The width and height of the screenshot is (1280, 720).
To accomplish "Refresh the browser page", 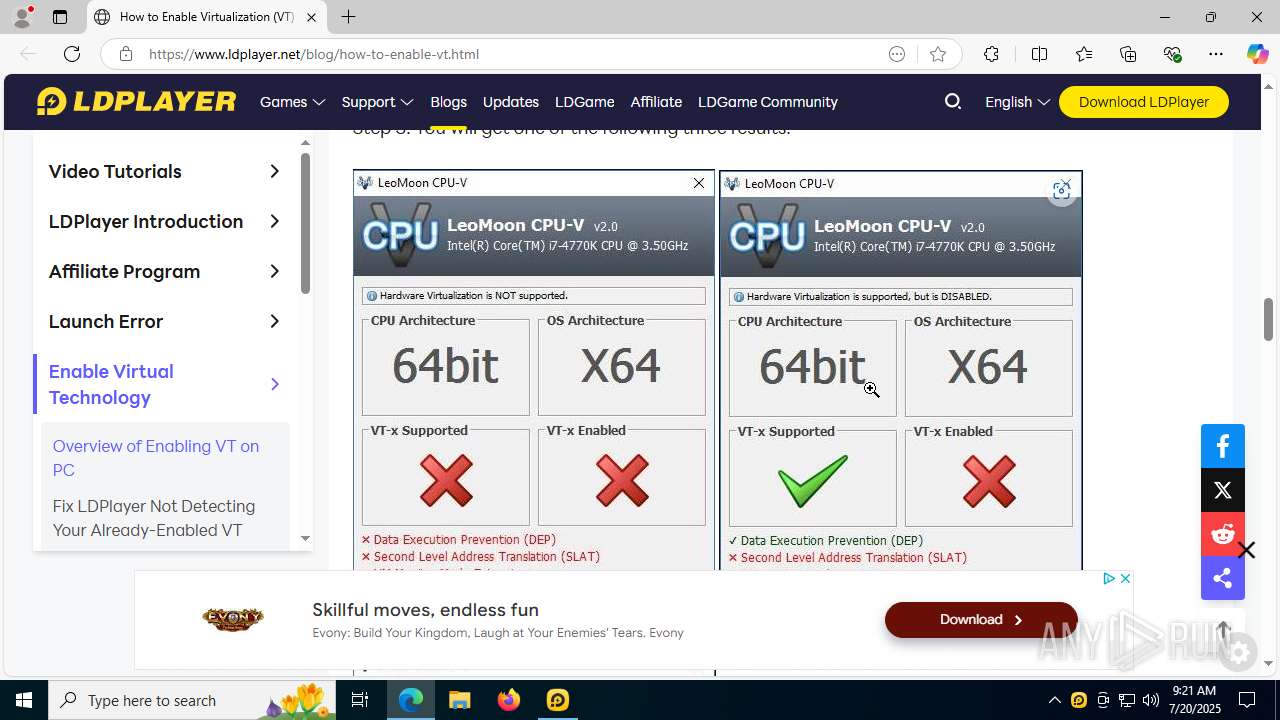I will pos(72,54).
